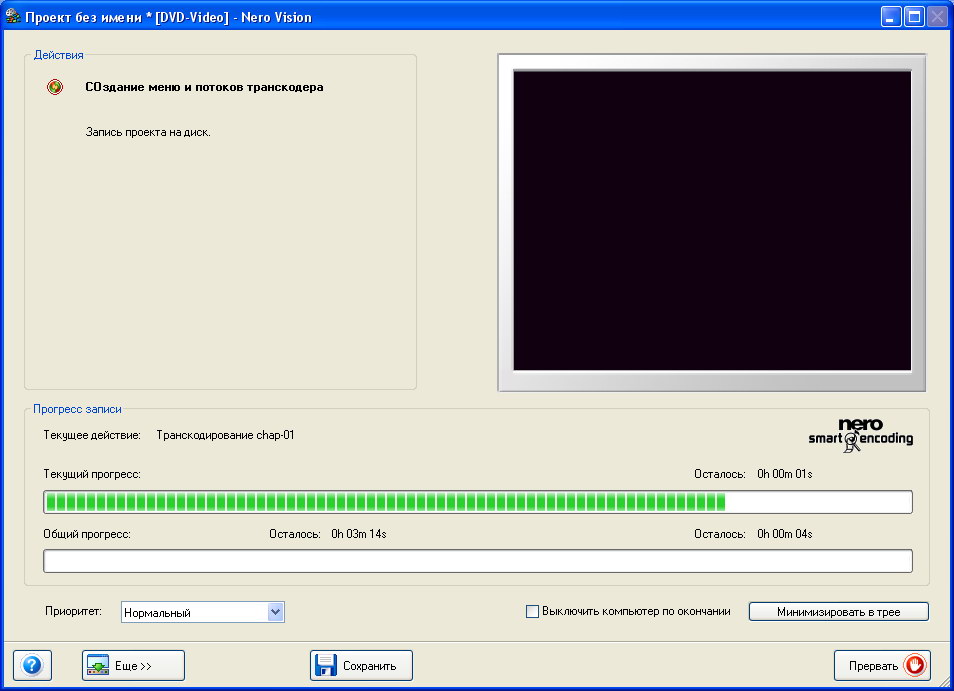
Task: Click the help question mark button
Action: pos(32,665)
